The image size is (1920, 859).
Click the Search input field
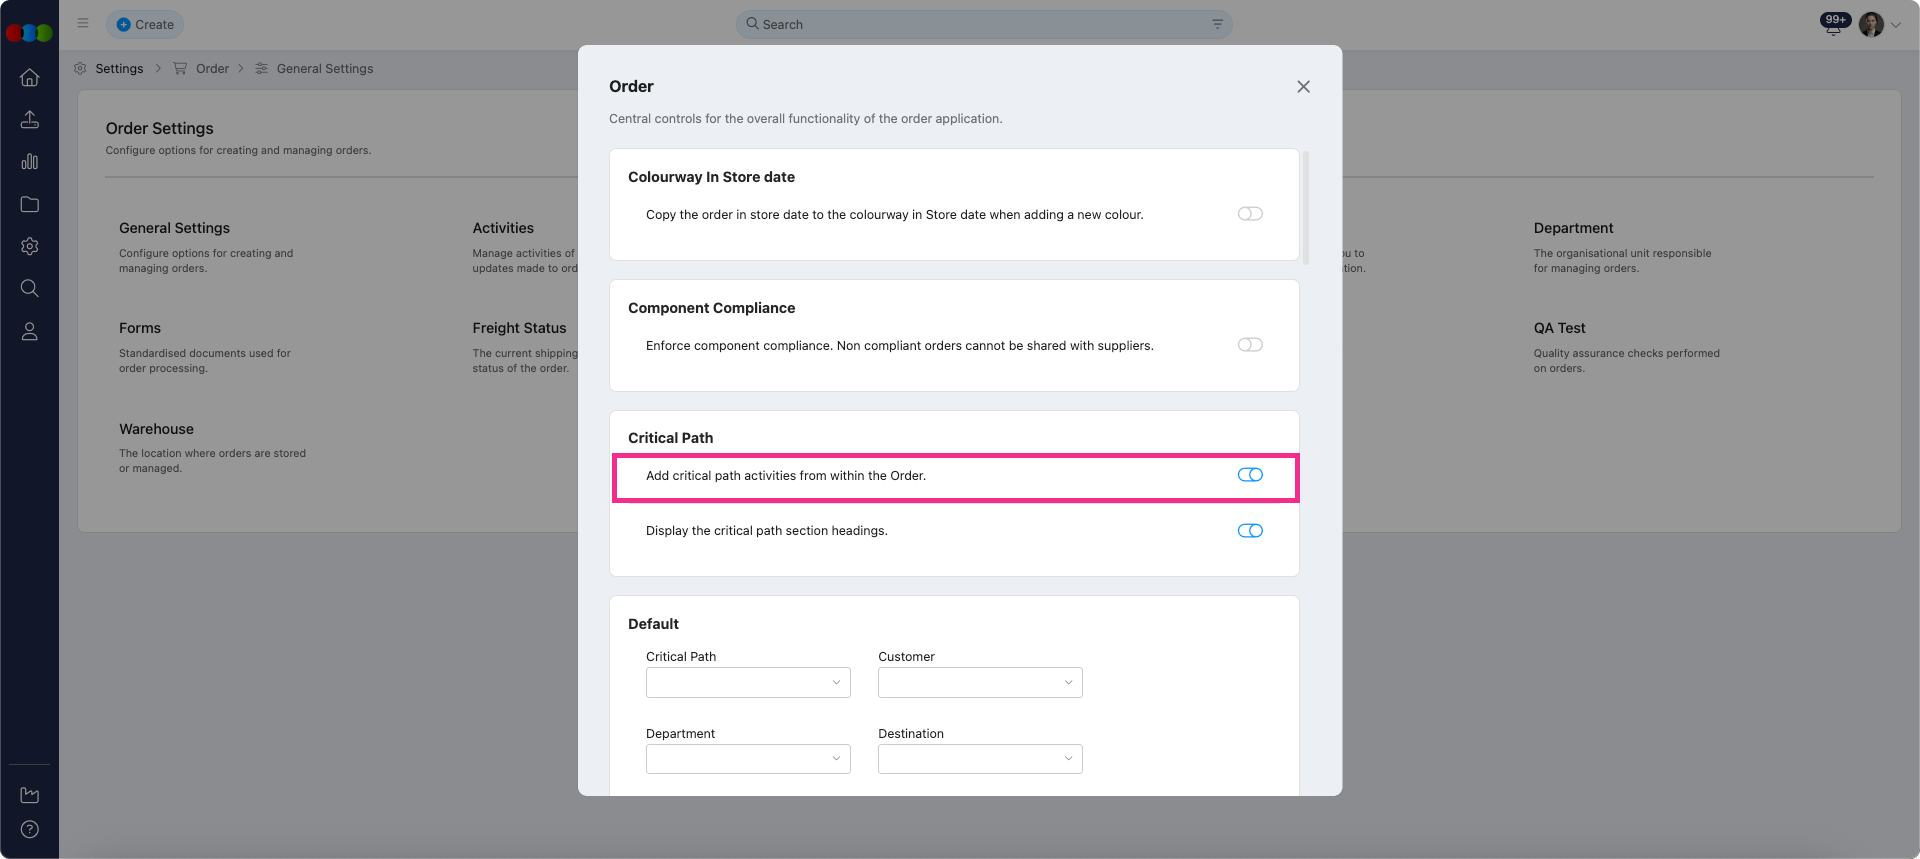tap(983, 25)
